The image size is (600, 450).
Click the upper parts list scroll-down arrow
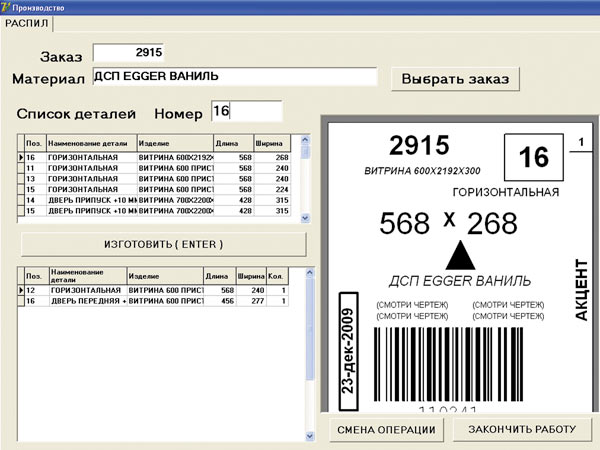(305, 218)
